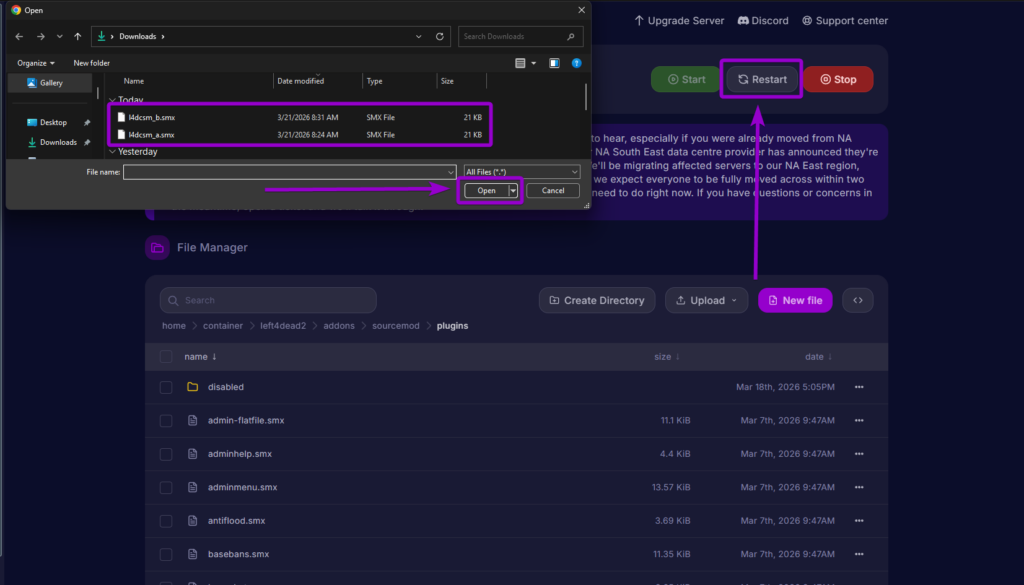Toggle the select-all checkbox in the name header
The width and height of the screenshot is (1024, 585).
pos(166,356)
